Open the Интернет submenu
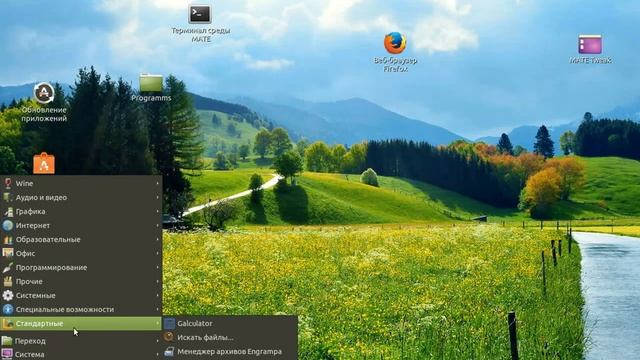Screen dimensions: 640x360 (x=81, y=225)
